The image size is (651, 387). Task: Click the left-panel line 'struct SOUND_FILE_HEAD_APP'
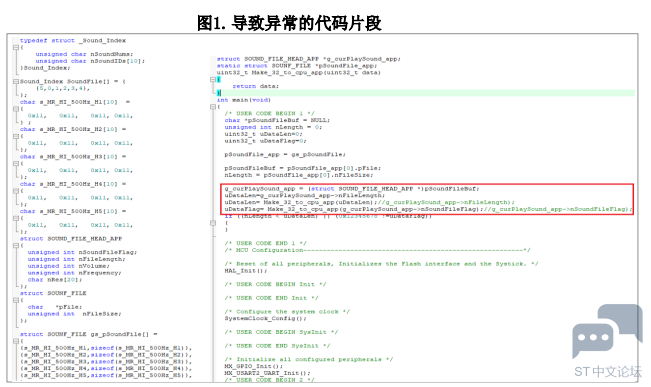[x=71, y=239]
